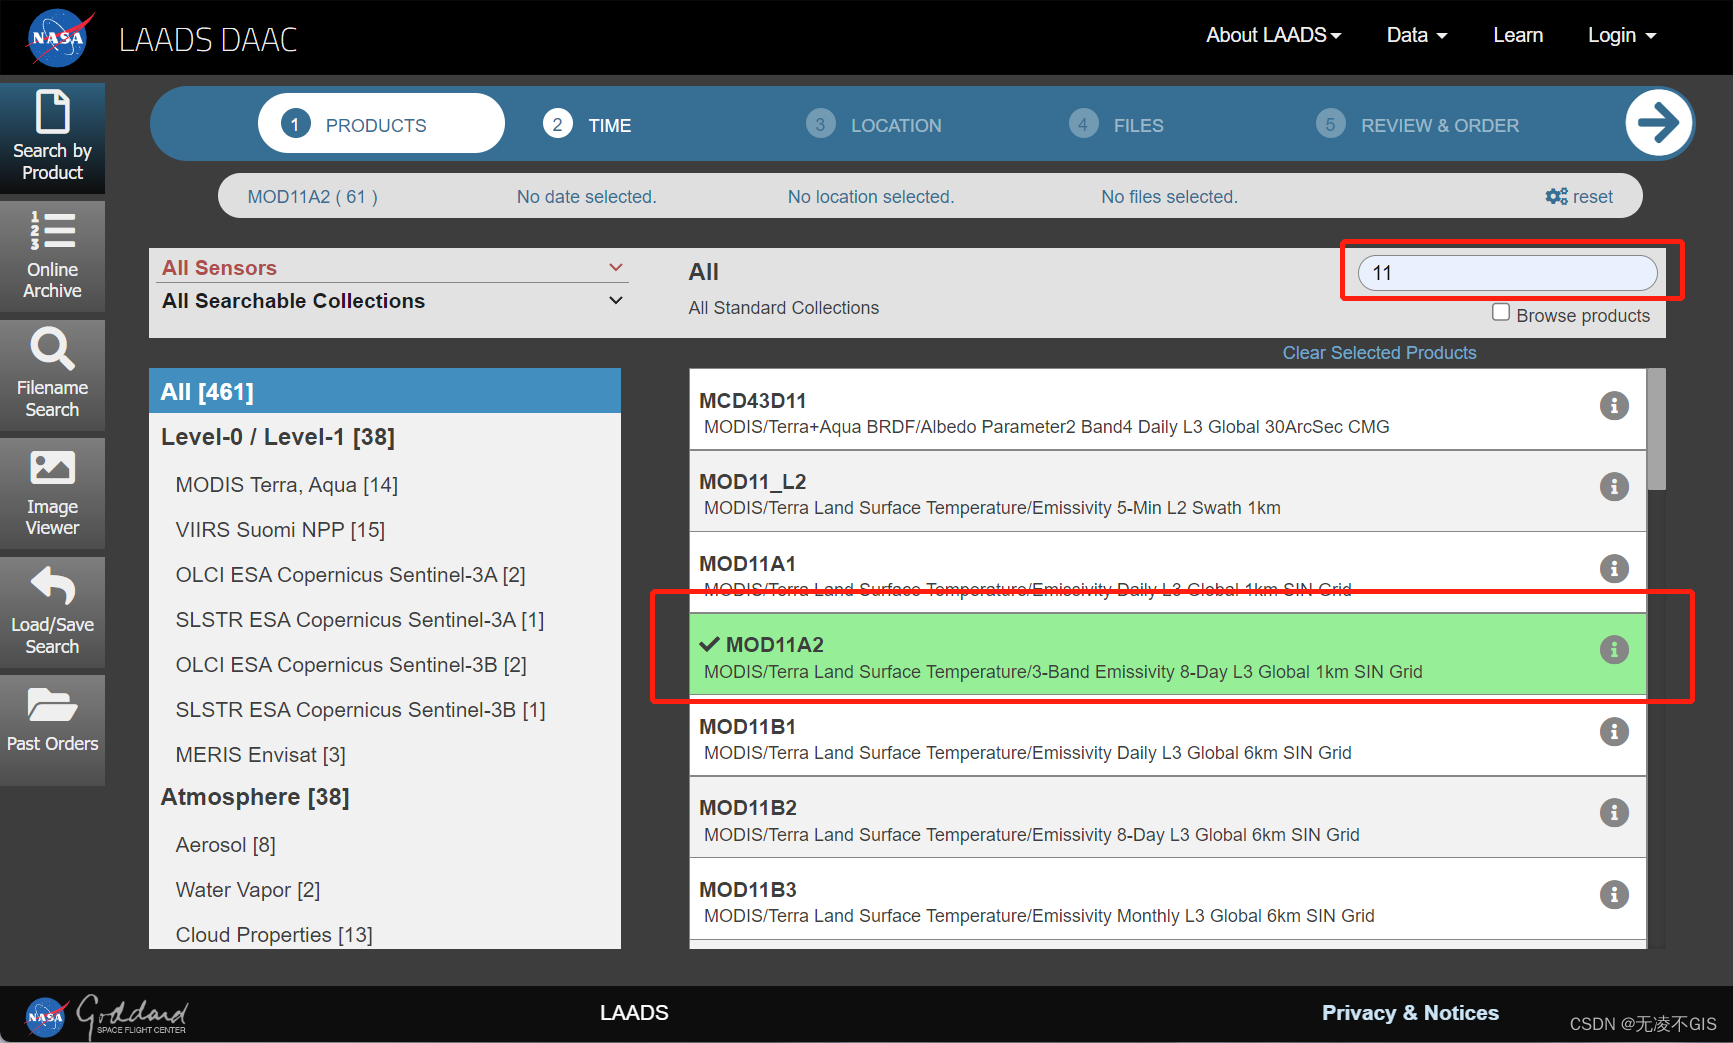This screenshot has width=1733, height=1043.
Task: Go to step 5 REVIEW & ORDER tab
Action: pyautogui.click(x=1417, y=124)
